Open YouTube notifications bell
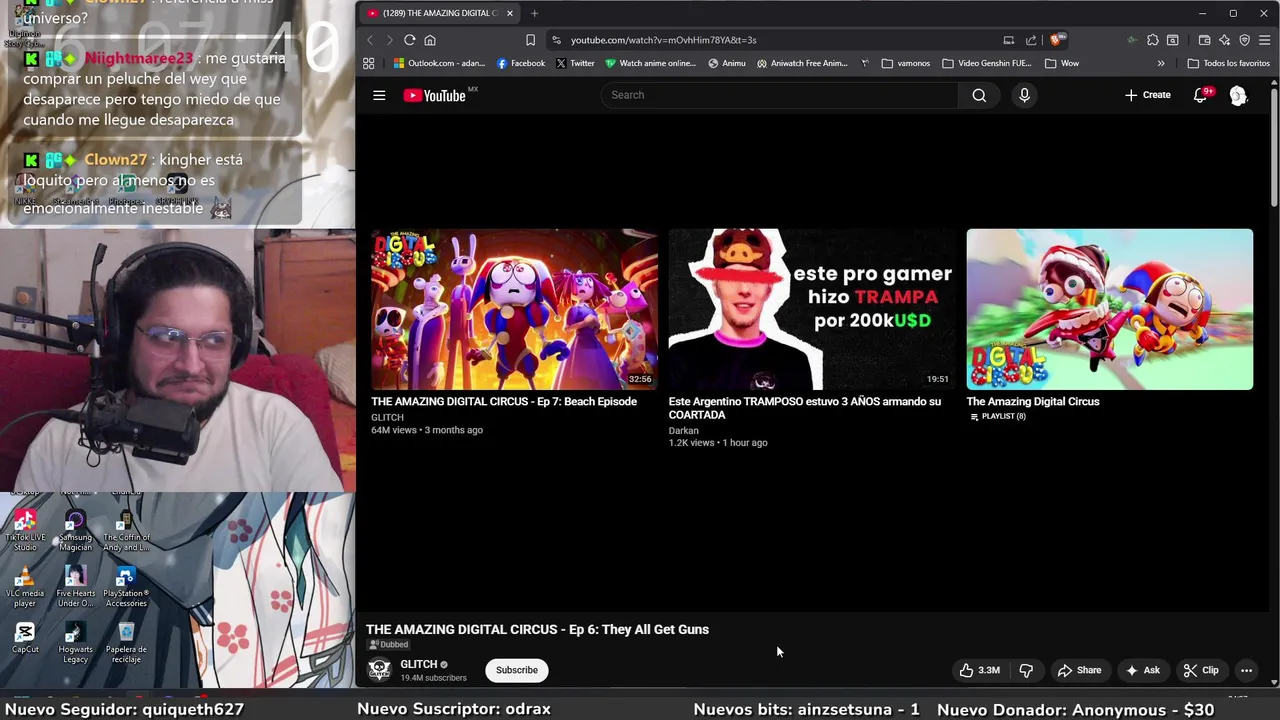Image resolution: width=1280 pixels, height=720 pixels. tap(1200, 95)
